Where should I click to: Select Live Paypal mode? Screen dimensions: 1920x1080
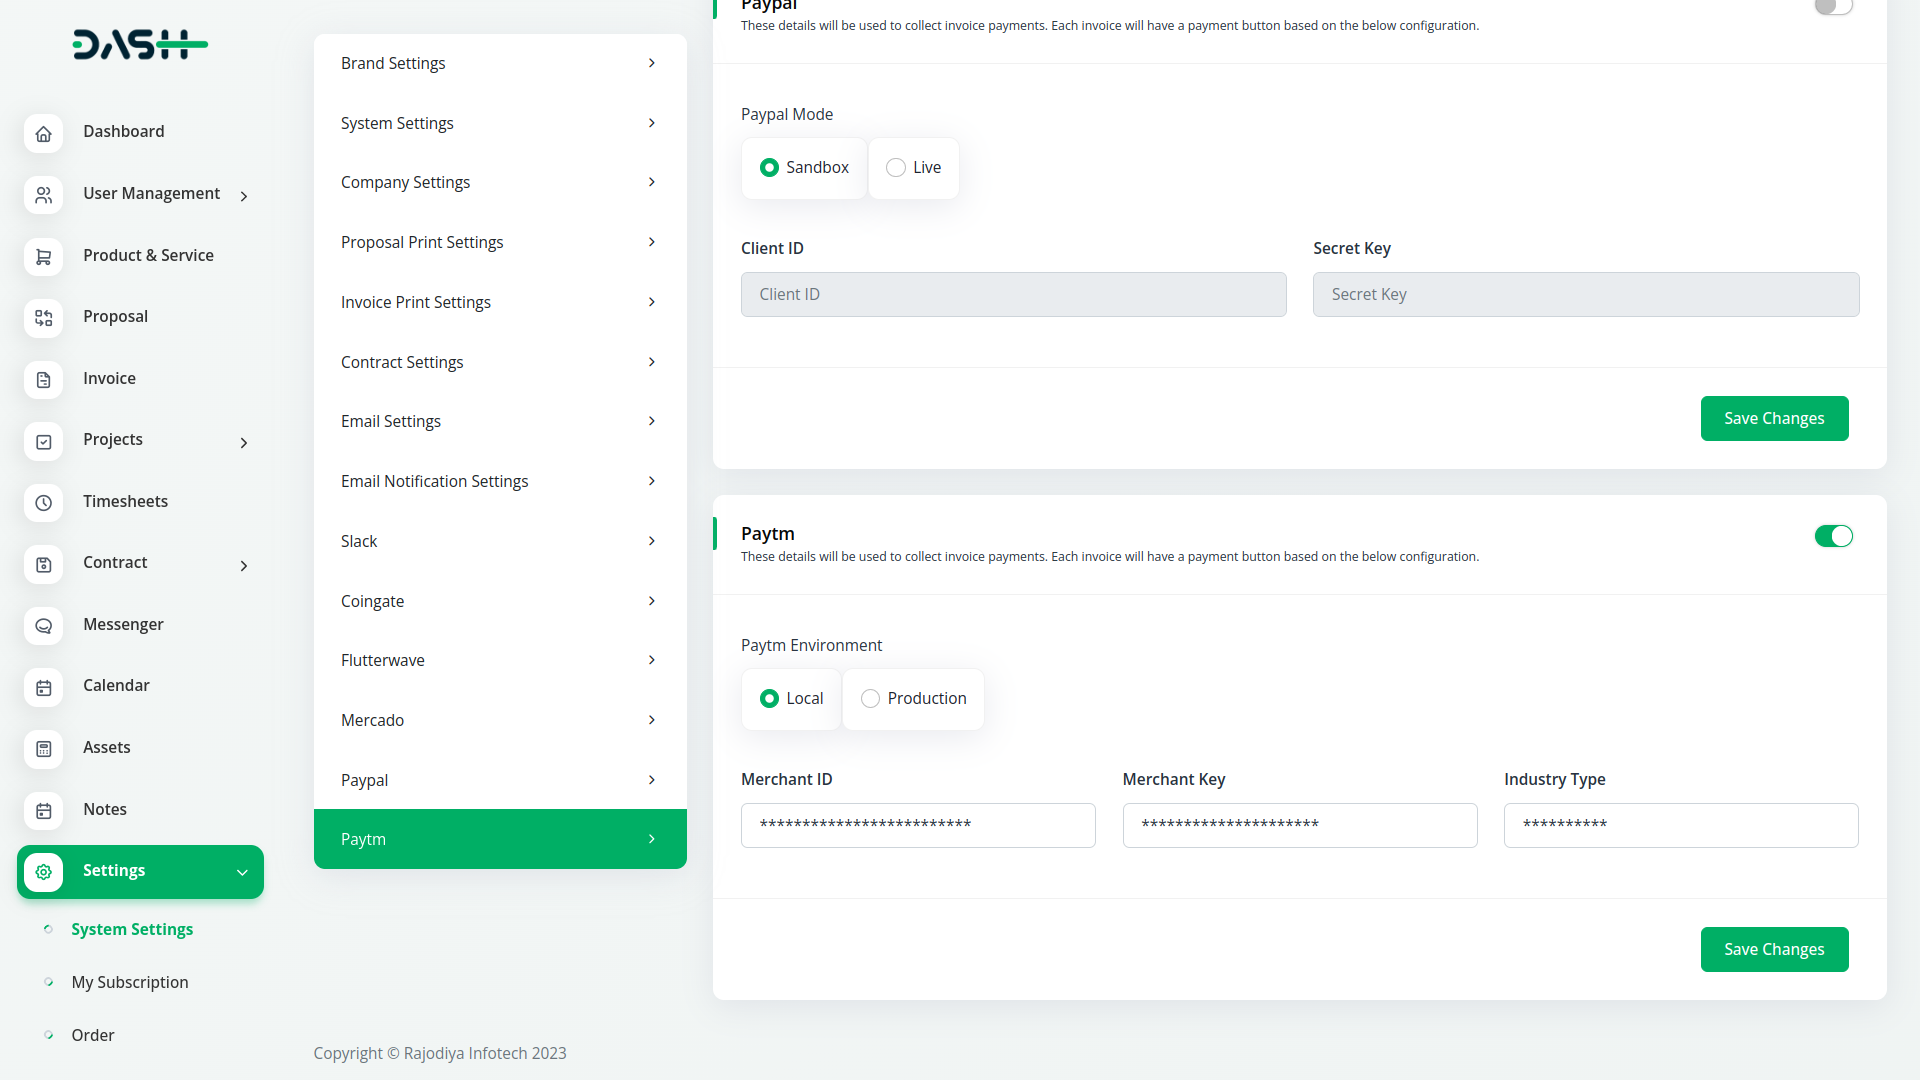click(896, 168)
